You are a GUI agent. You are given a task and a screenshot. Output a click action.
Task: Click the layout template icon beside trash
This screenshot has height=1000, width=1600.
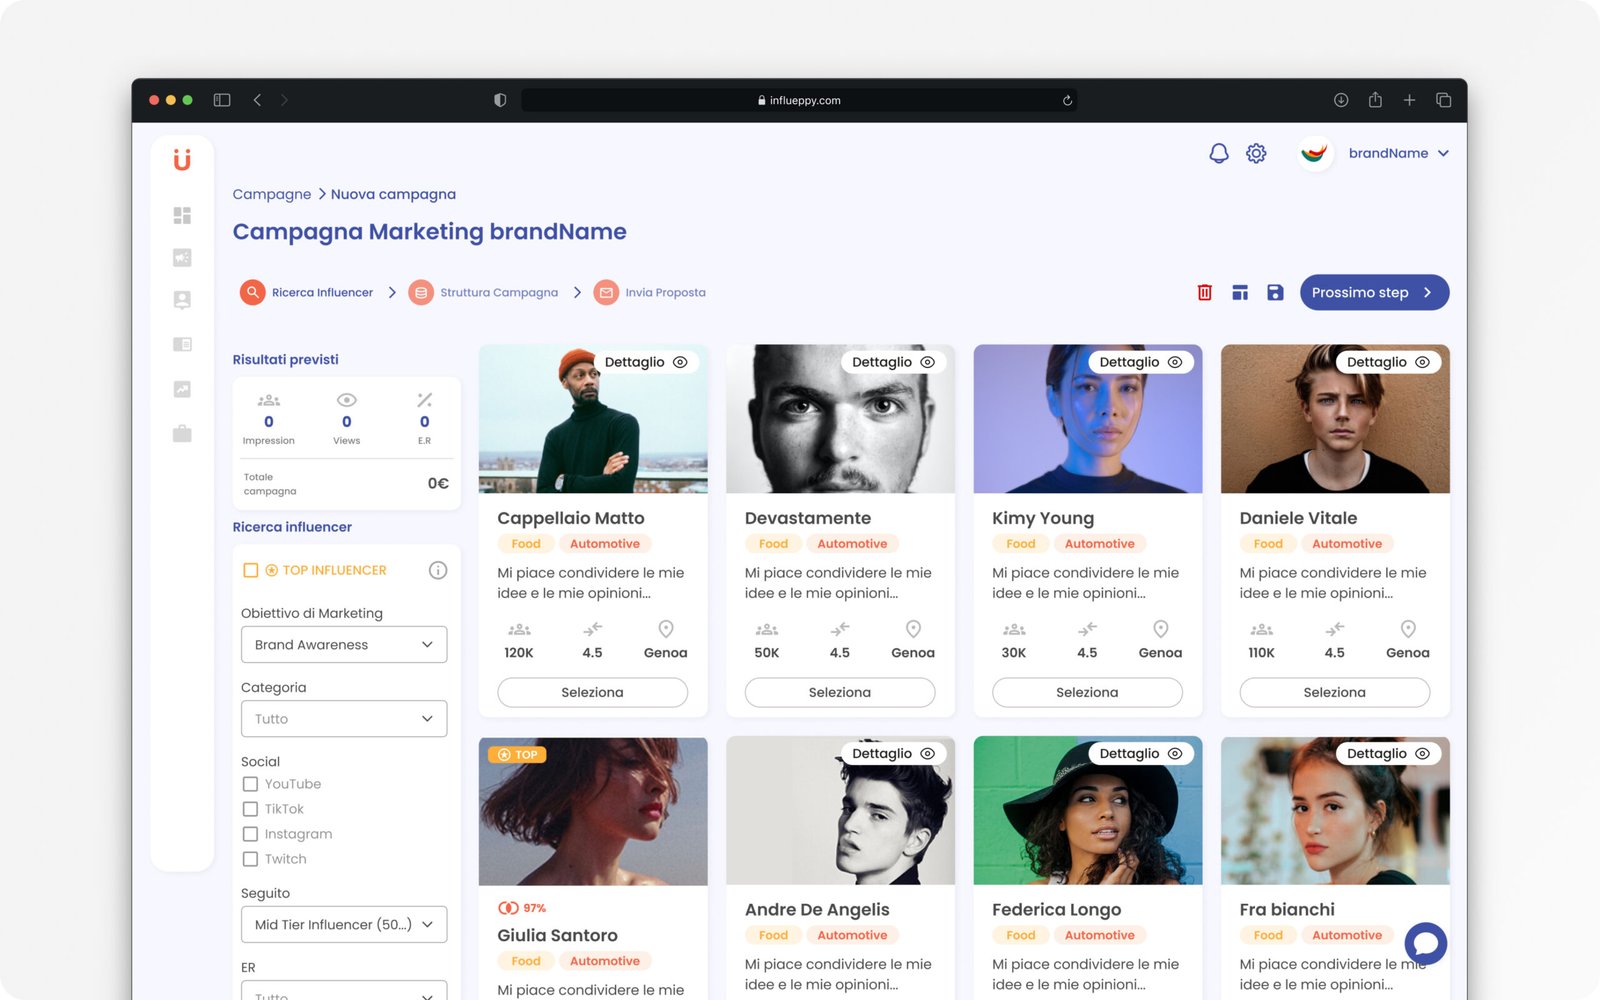click(1240, 292)
